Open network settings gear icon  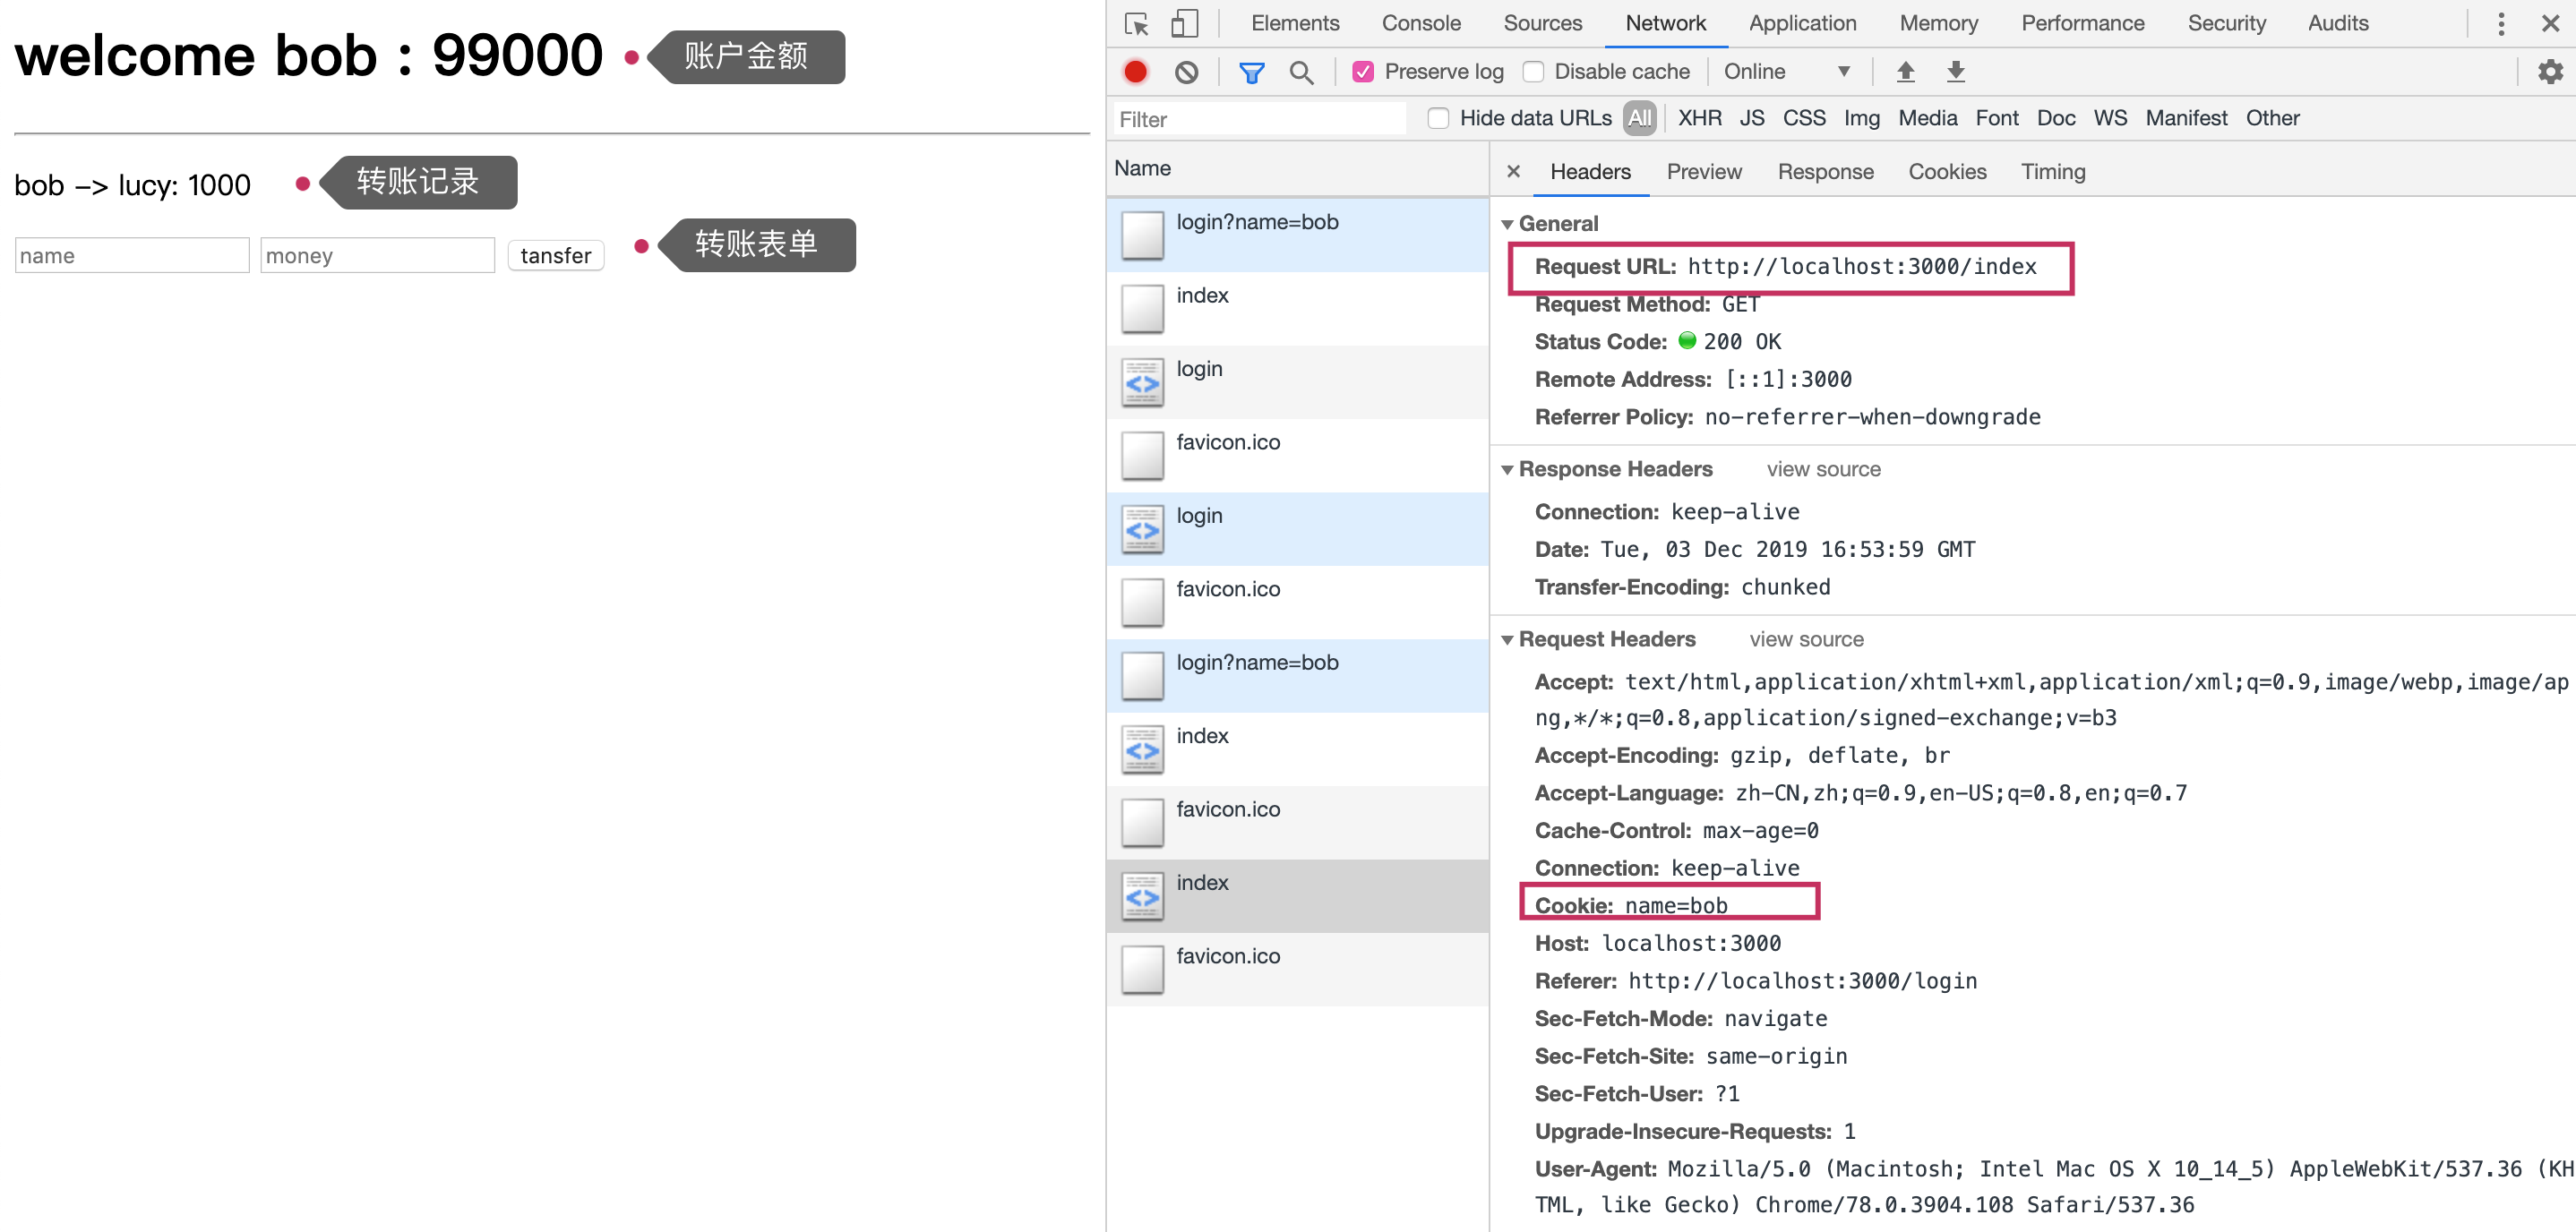2550,72
